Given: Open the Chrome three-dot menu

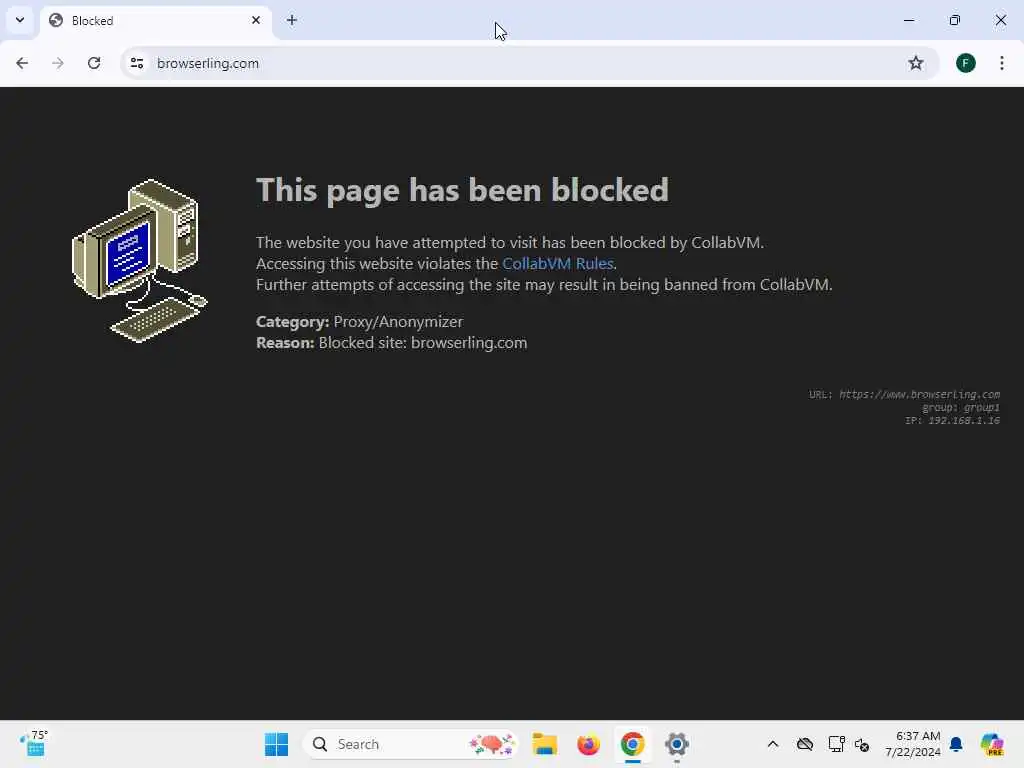Looking at the screenshot, I should tap(1002, 63).
